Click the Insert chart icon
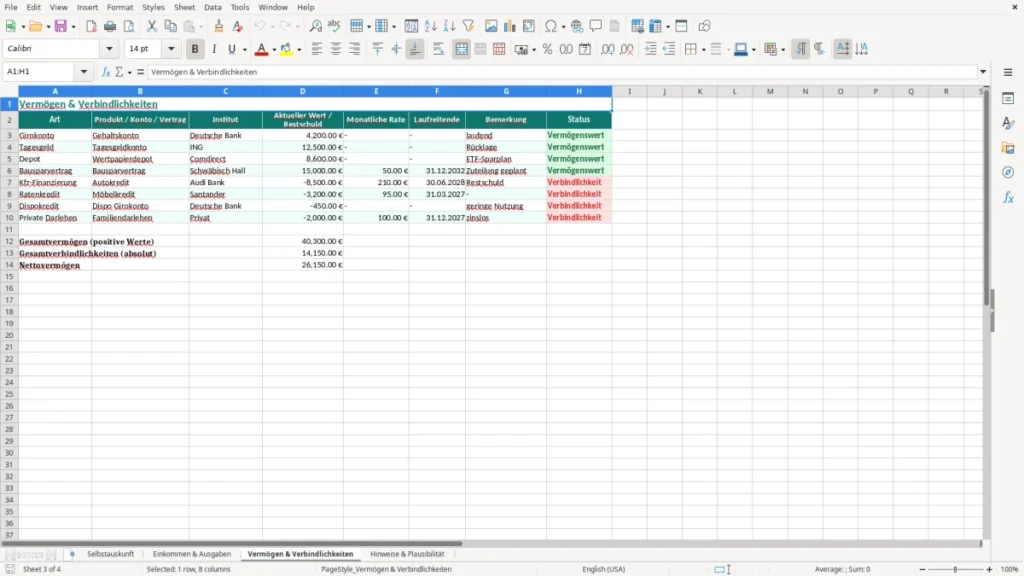Viewport: 1024px width, 576px height. coord(510,26)
